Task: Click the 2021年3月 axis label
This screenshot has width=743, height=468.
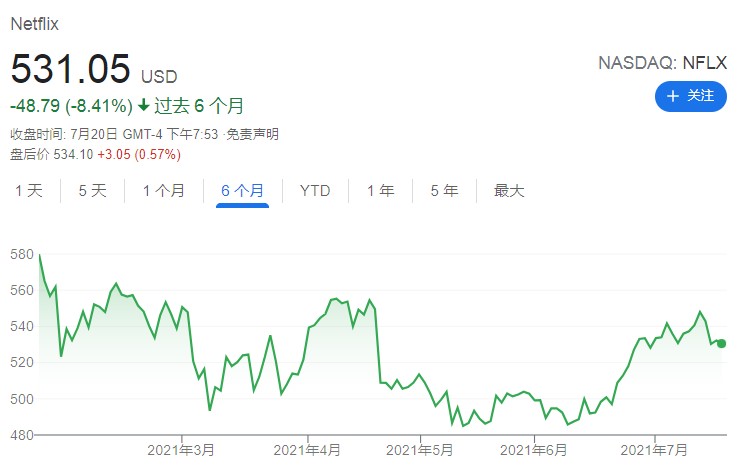Action: tap(181, 450)
